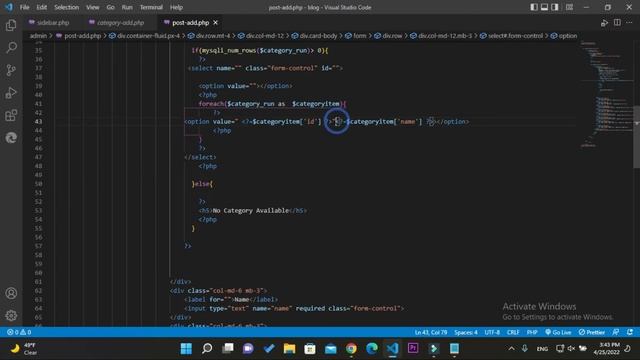Split the editor to the right
The width and height of the screenshot is (640, 360).
click(x=617, y=23)
